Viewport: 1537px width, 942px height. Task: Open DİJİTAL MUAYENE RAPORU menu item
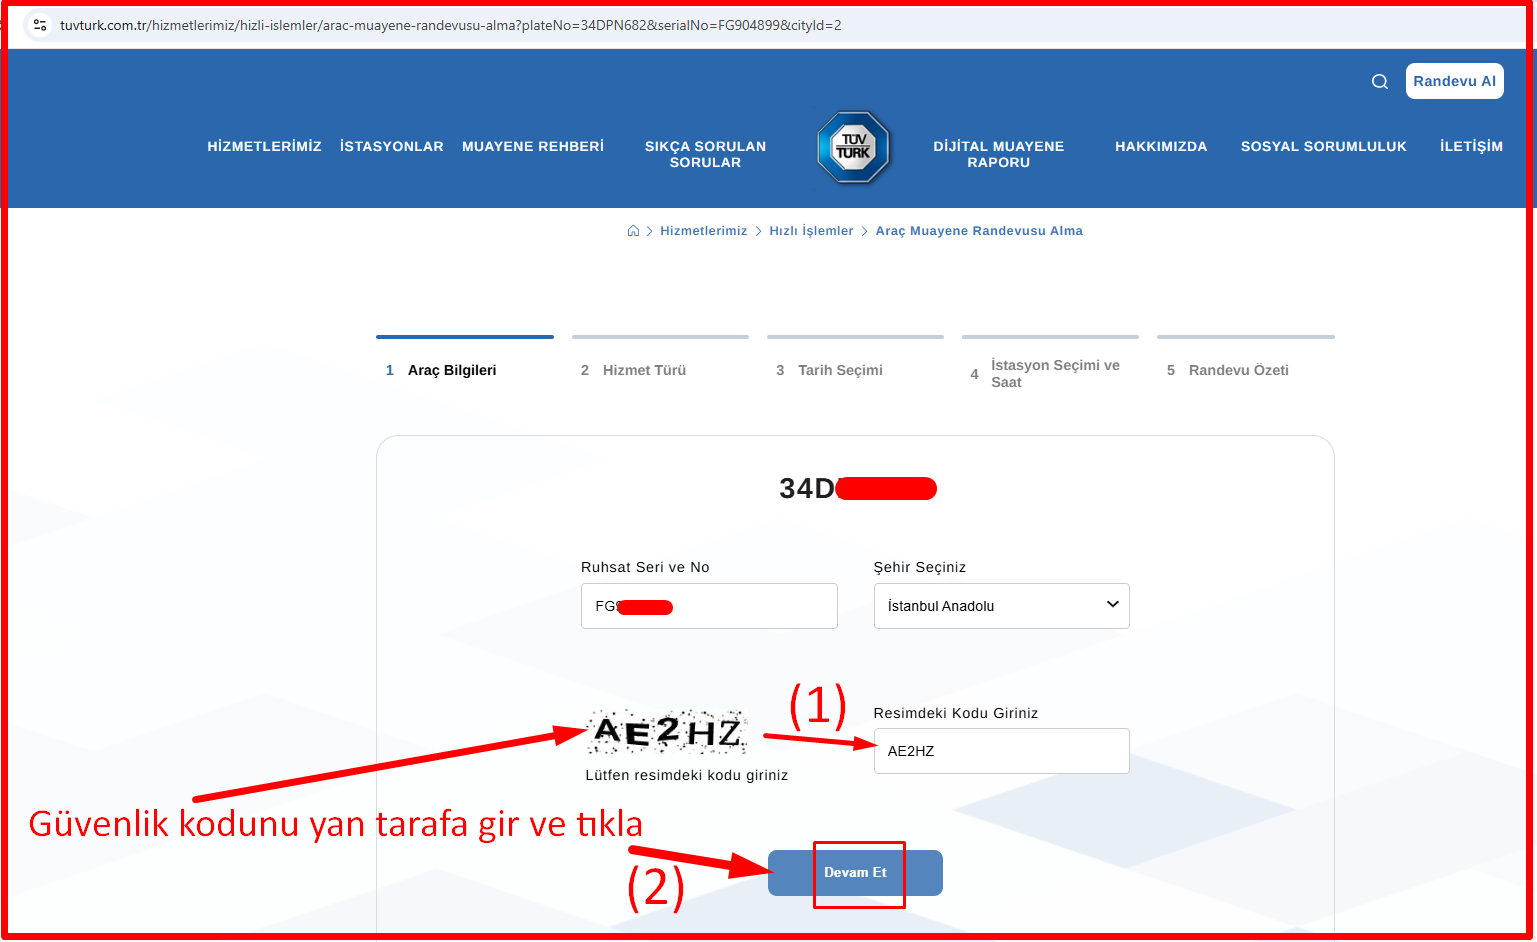pyautogui.click(x=999, y=154)
